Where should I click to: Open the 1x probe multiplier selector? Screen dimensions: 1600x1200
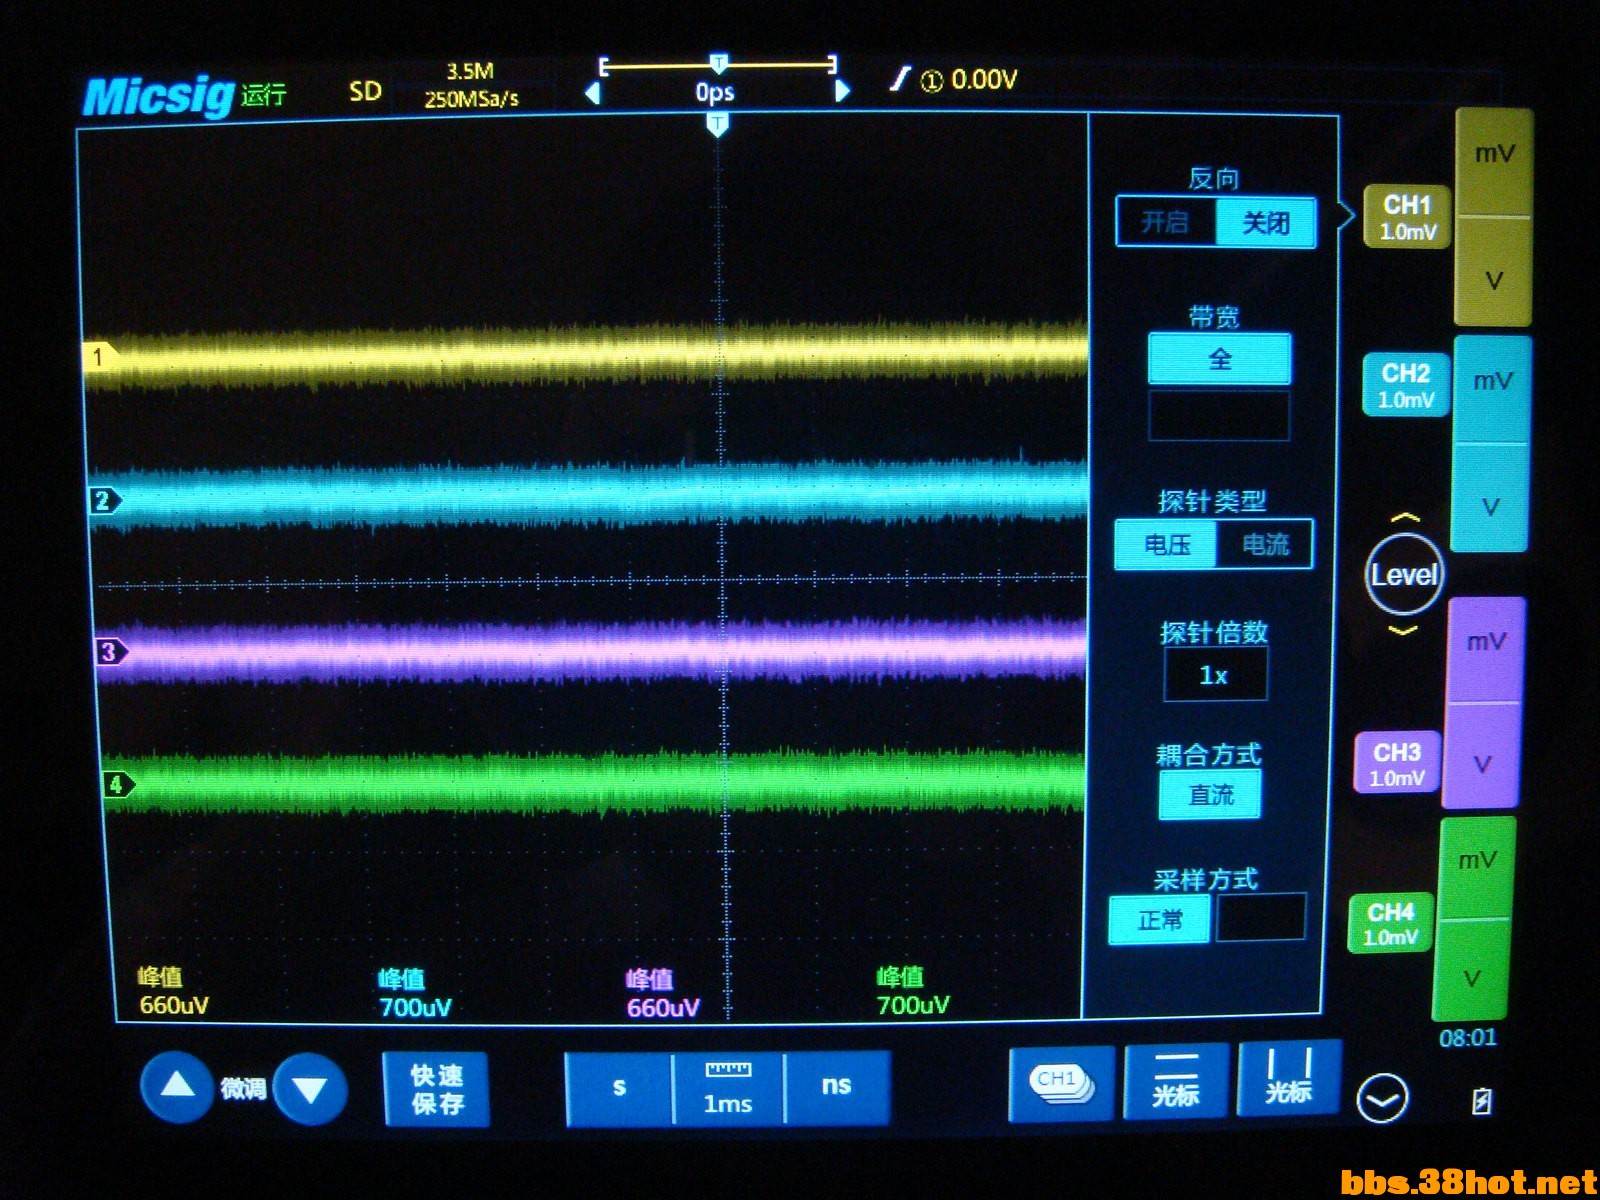tap(1214, 675)
